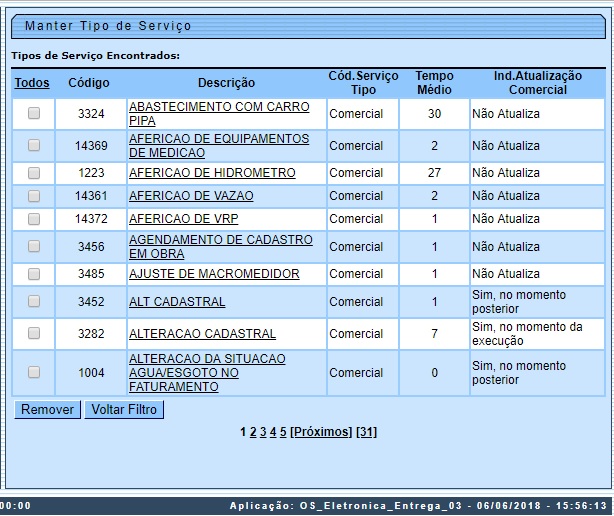Open AJUSTE DE MACROMEDIDOR service link
The image size is (614, 516).
click(214, 274)
